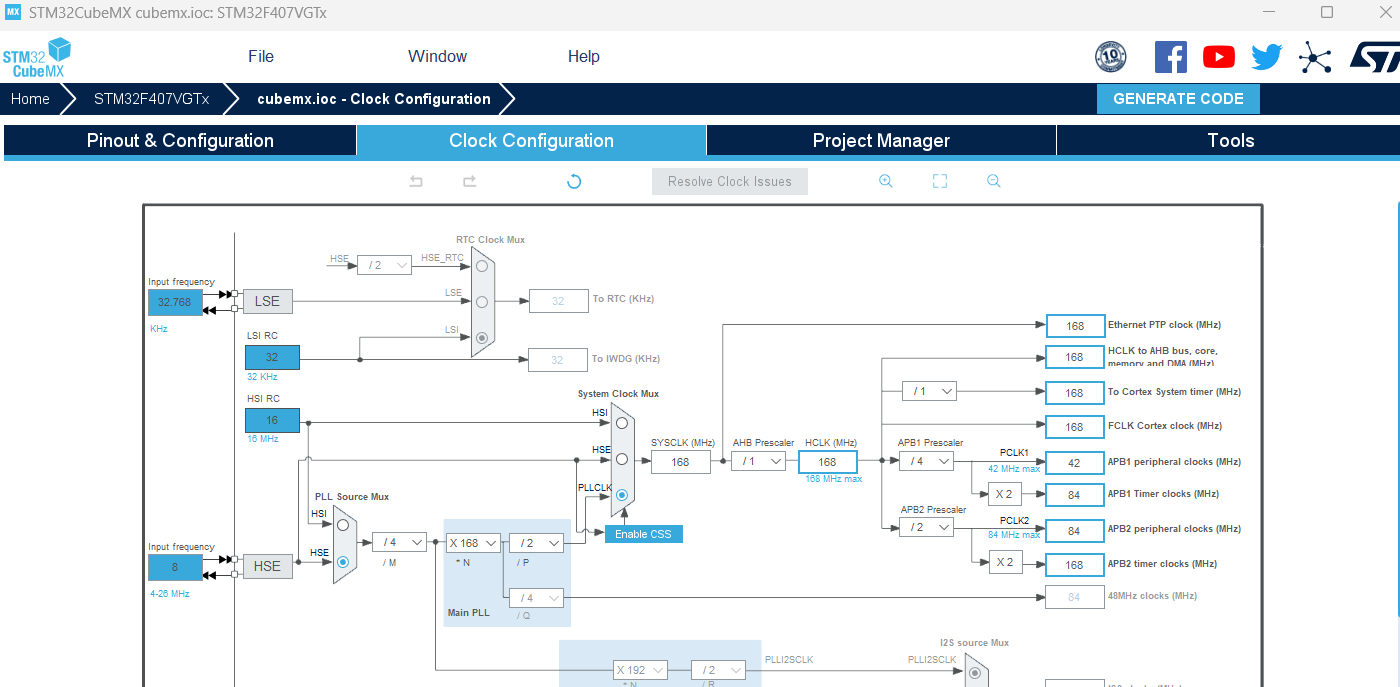
Task: Zoom out on the clock diagram
Action: (993, 181)
